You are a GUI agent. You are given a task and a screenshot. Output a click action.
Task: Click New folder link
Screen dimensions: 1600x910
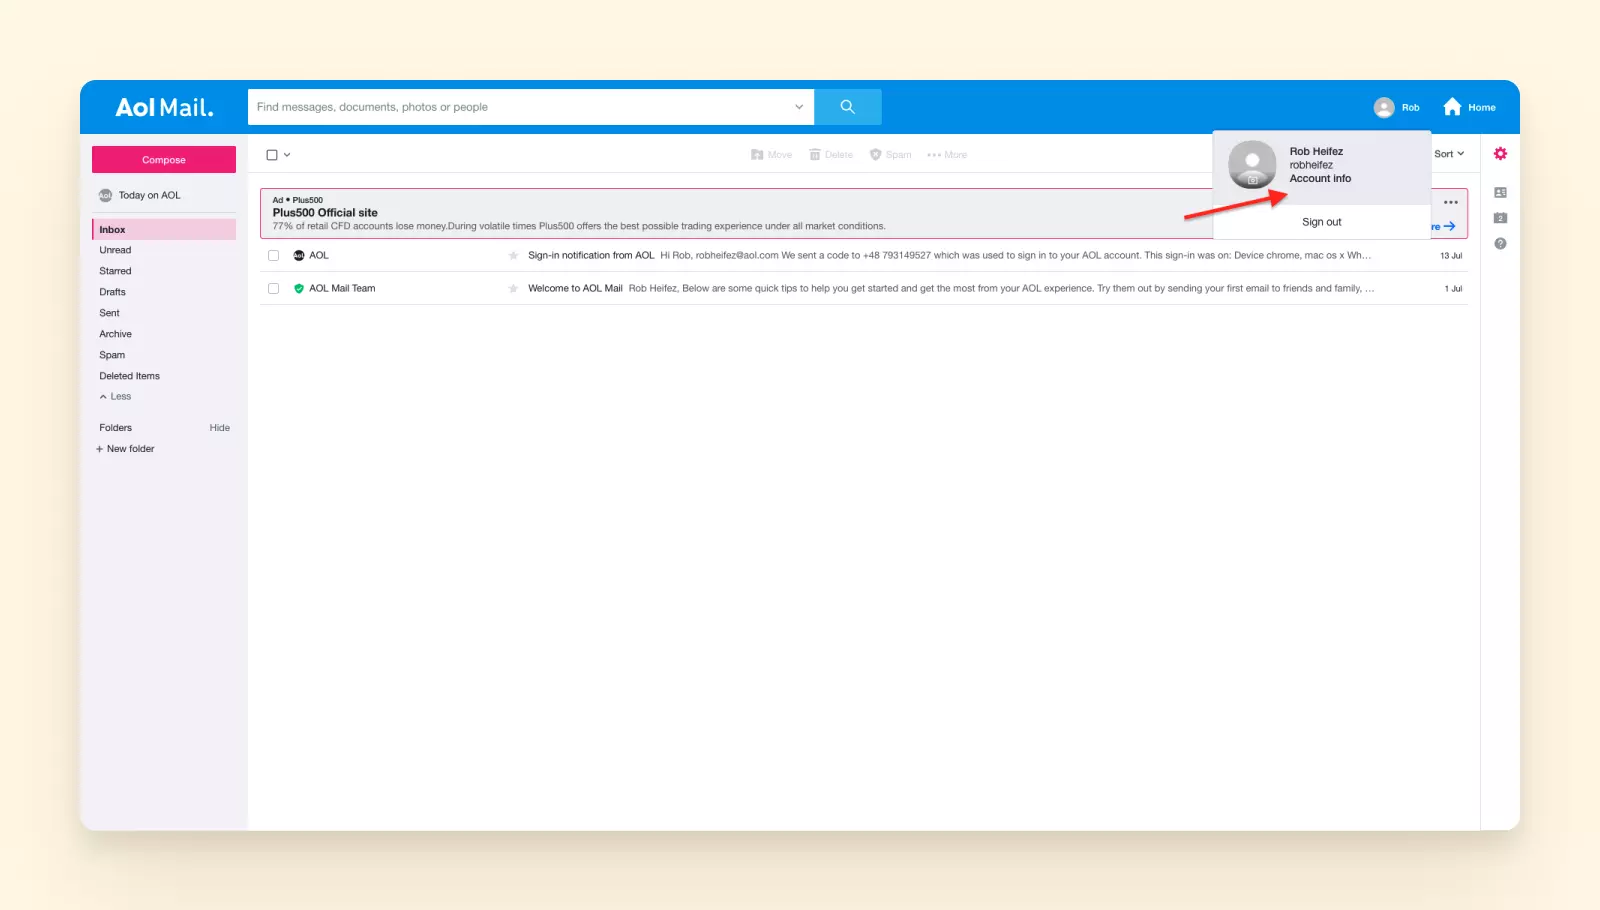click(131, 450)
